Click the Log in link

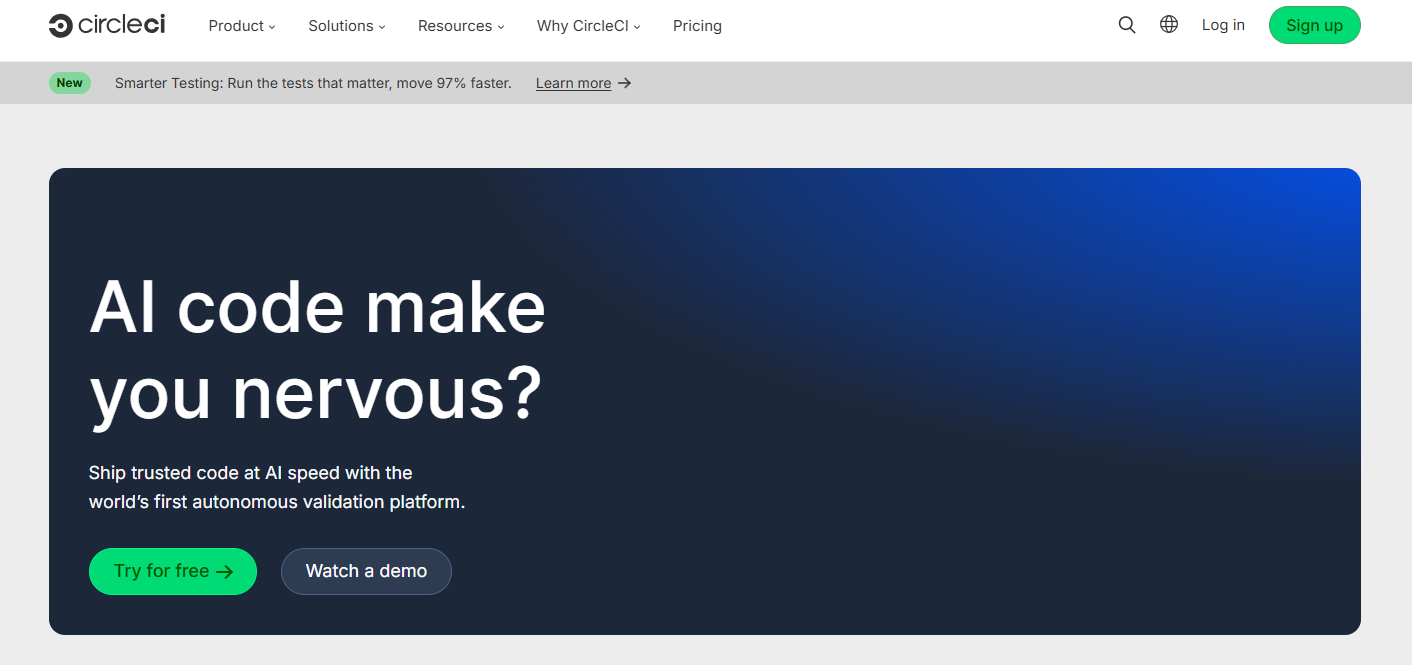pos(1223,25)
